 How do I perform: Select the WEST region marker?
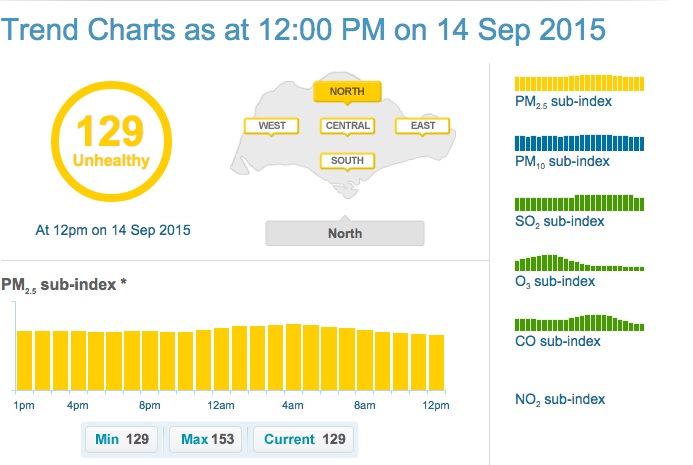click(272, 126)
